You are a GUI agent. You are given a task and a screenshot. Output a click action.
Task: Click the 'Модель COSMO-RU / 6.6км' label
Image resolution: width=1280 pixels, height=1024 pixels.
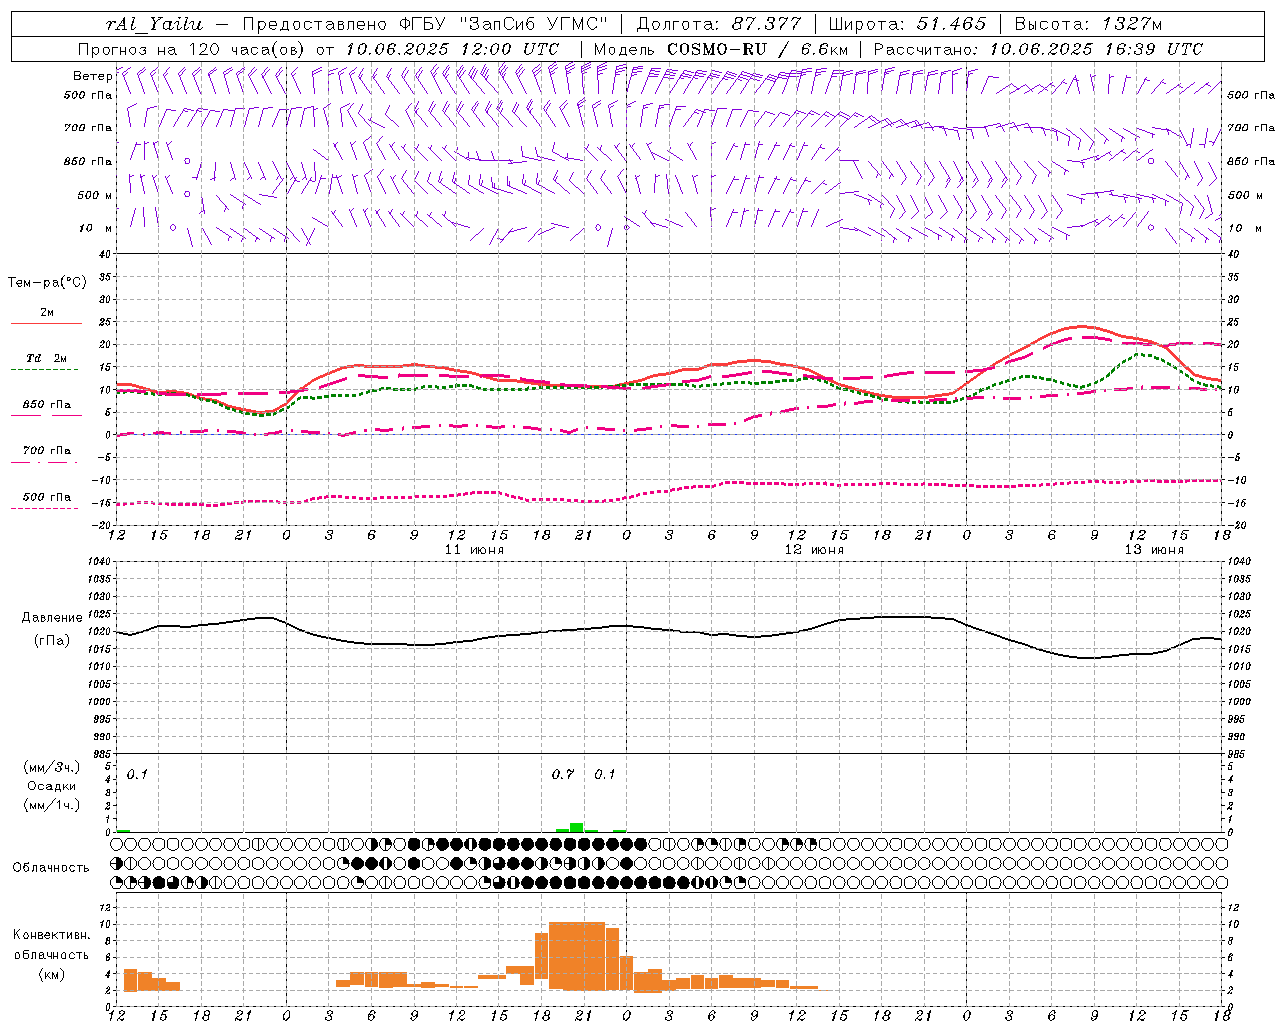tap(720, 49)
